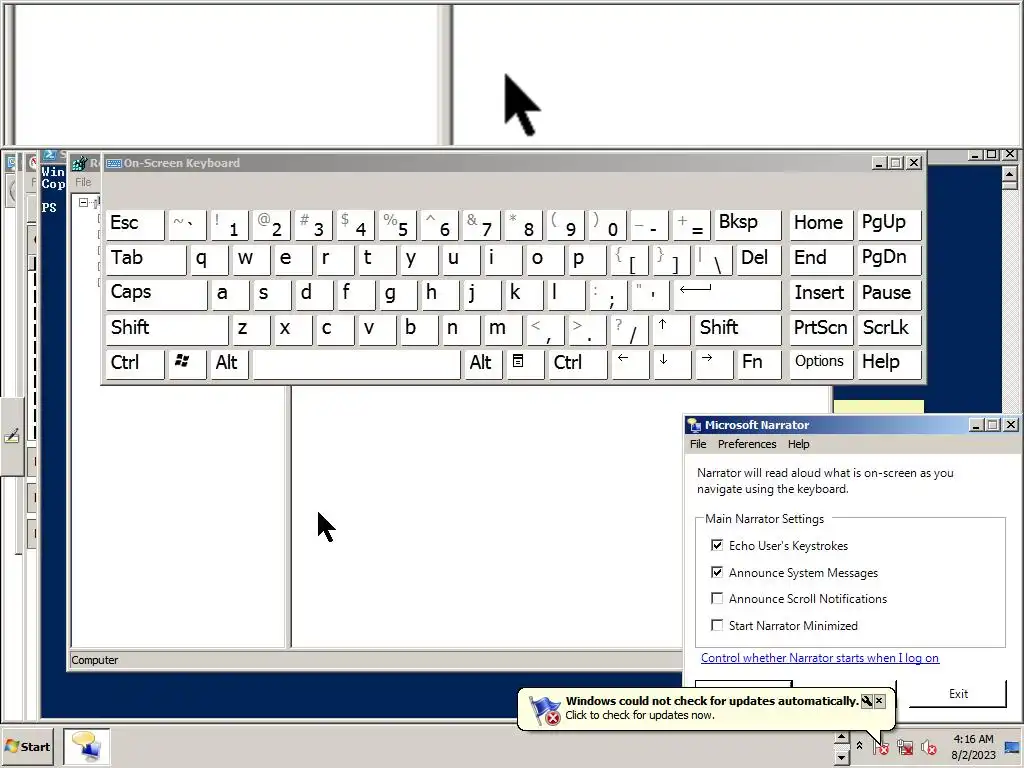Toggle the Caps key on keyboard
The height and width of the screenshot is (768, 1024).
pyautogui.click(x=156, y=294)
